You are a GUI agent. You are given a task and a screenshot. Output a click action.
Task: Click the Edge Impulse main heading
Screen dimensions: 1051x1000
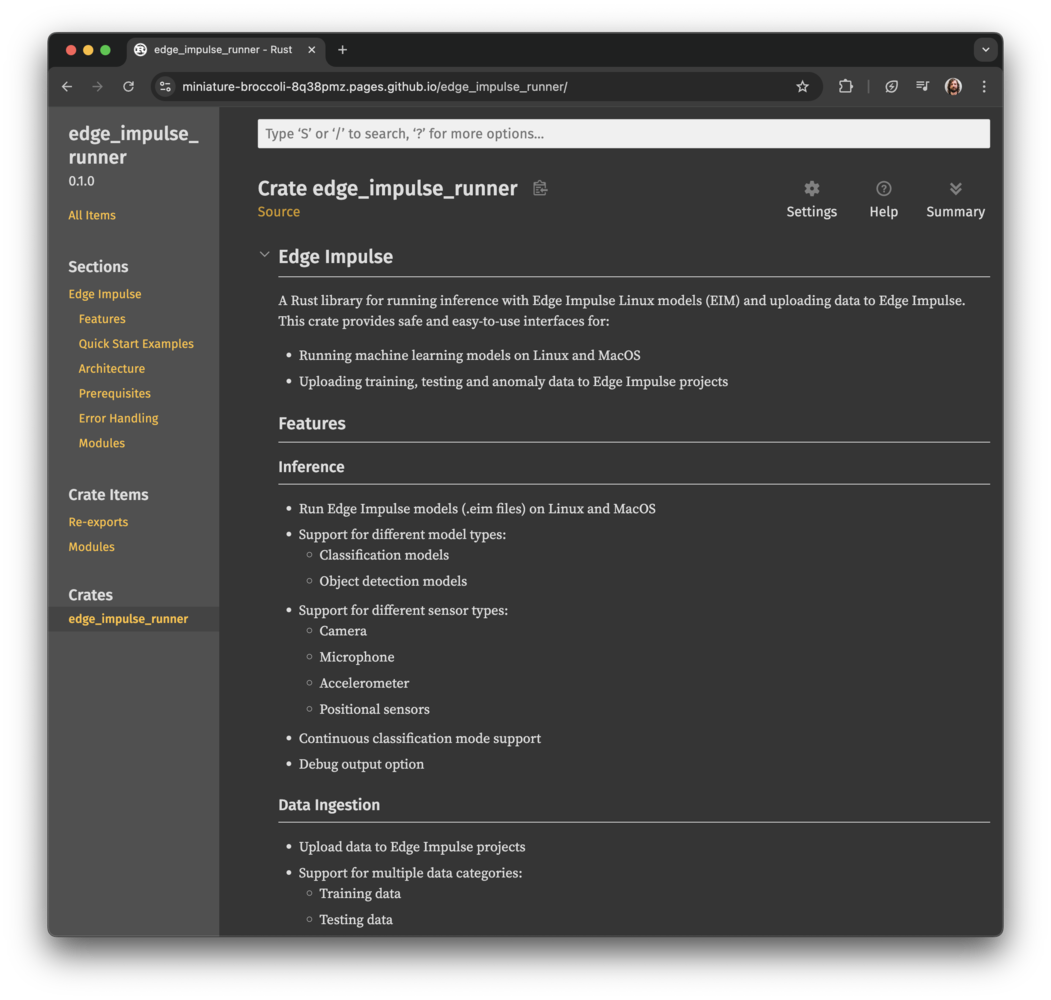(x=335, y=257)
